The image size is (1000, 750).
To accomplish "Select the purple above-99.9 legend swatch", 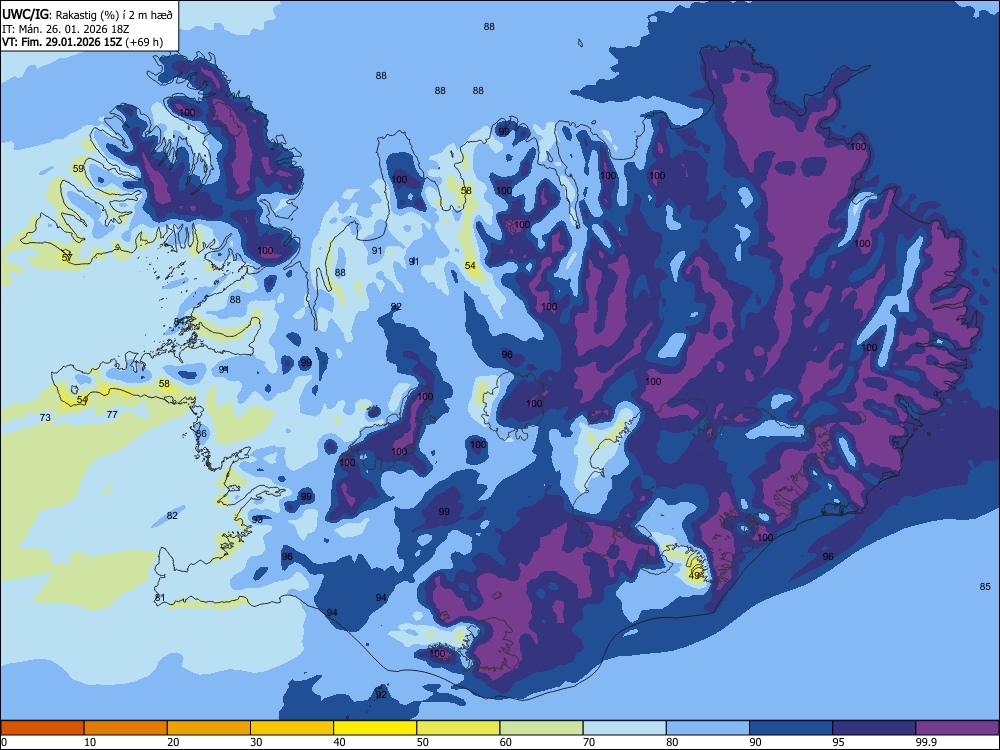I will [x=957, y=728].
